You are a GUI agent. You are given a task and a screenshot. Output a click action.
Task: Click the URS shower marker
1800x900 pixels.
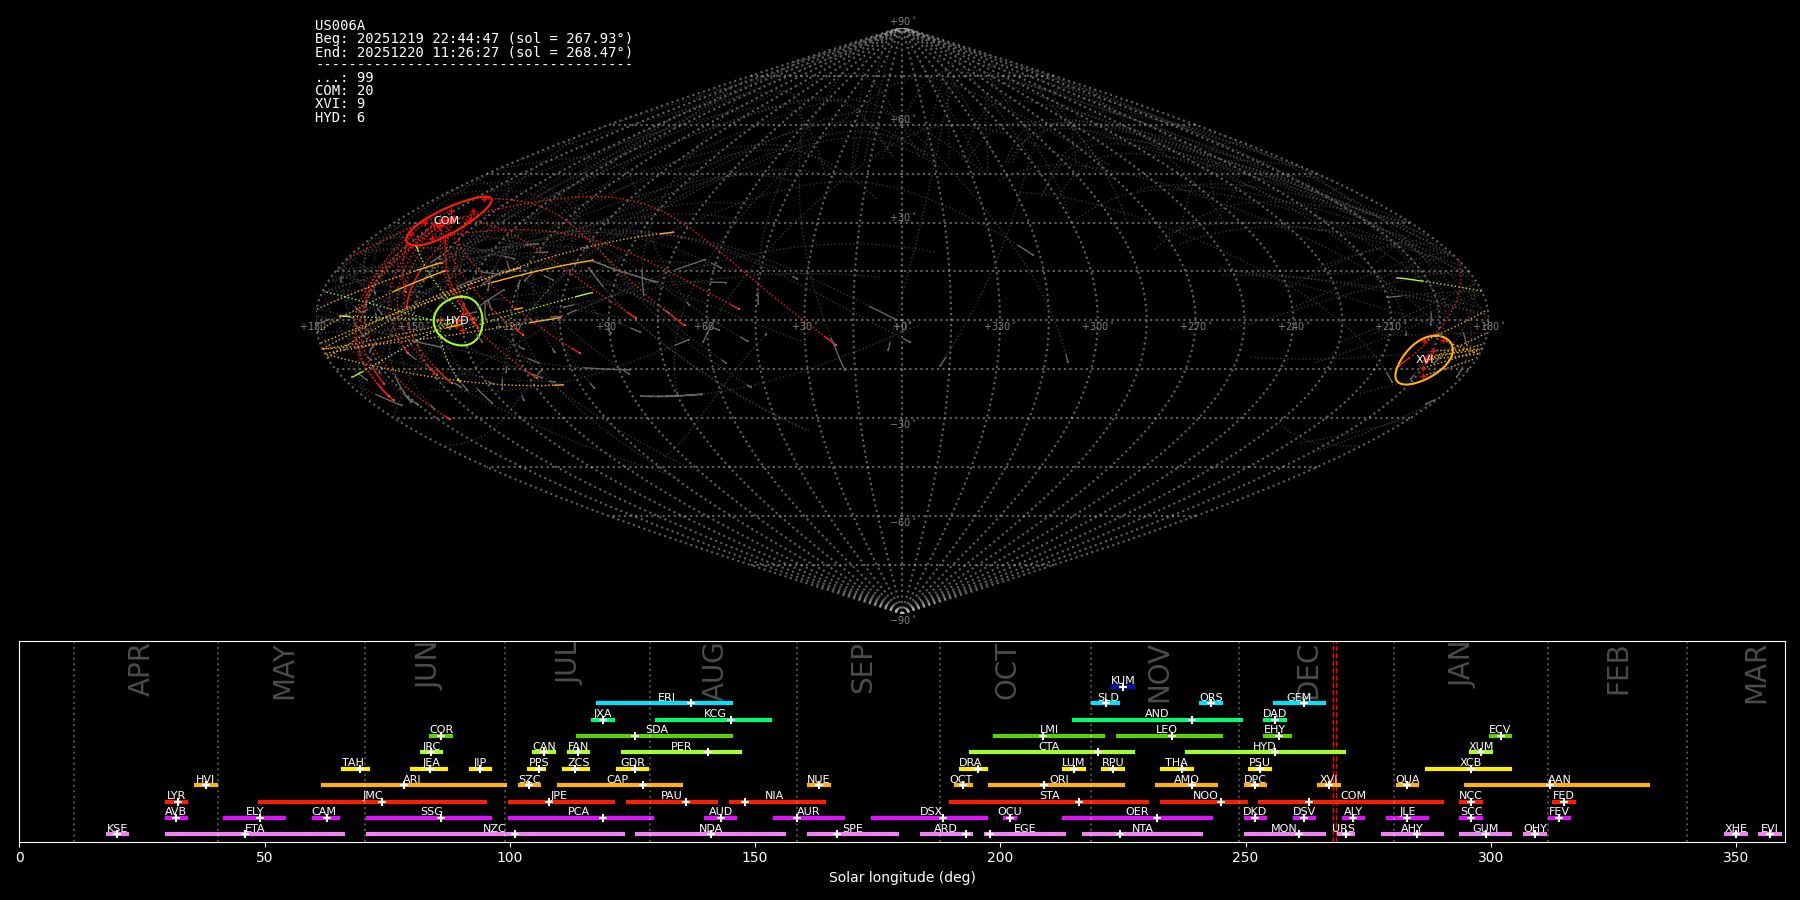click(x=1345, y=834)
